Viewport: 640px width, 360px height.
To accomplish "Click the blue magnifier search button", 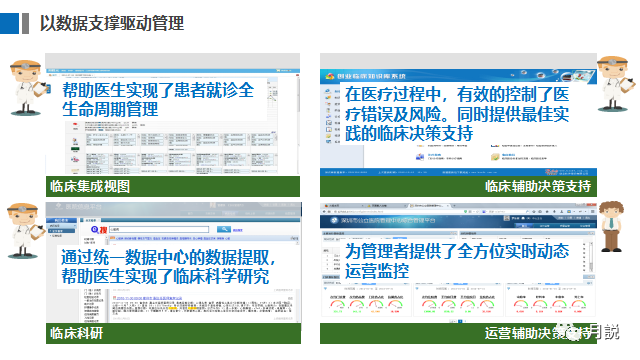I will coord(224,230).
